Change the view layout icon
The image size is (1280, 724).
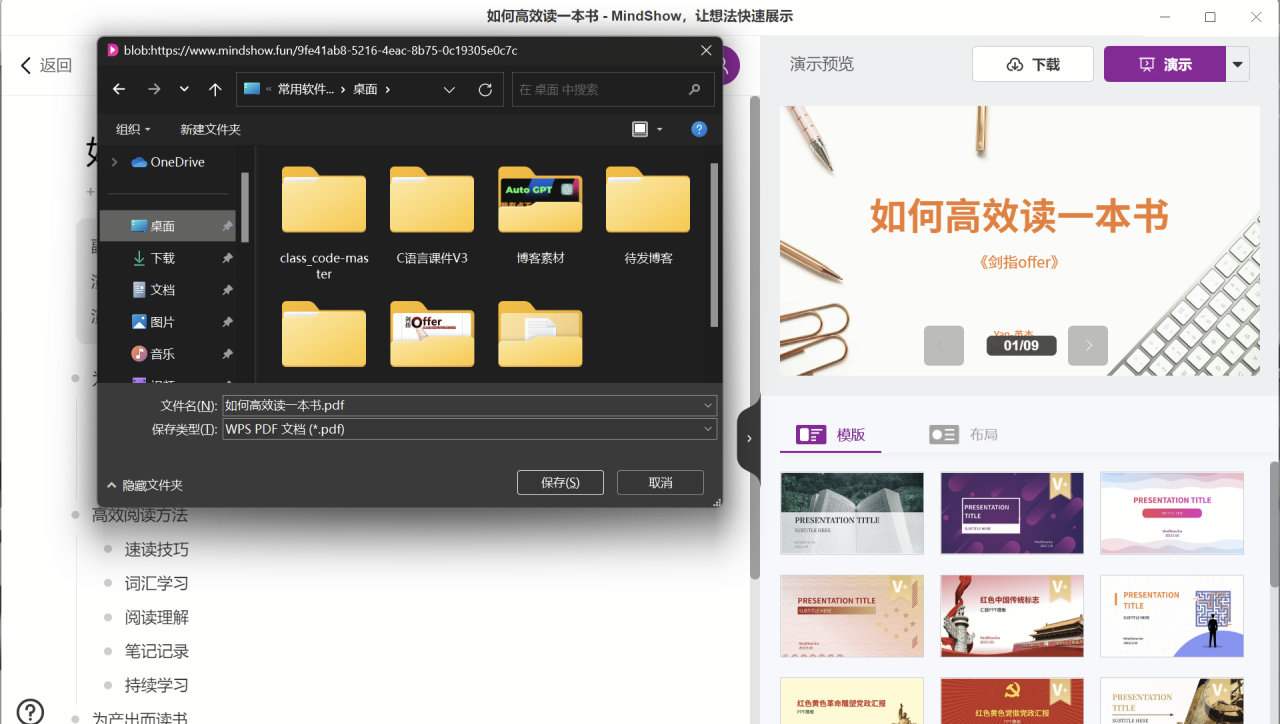640,129
